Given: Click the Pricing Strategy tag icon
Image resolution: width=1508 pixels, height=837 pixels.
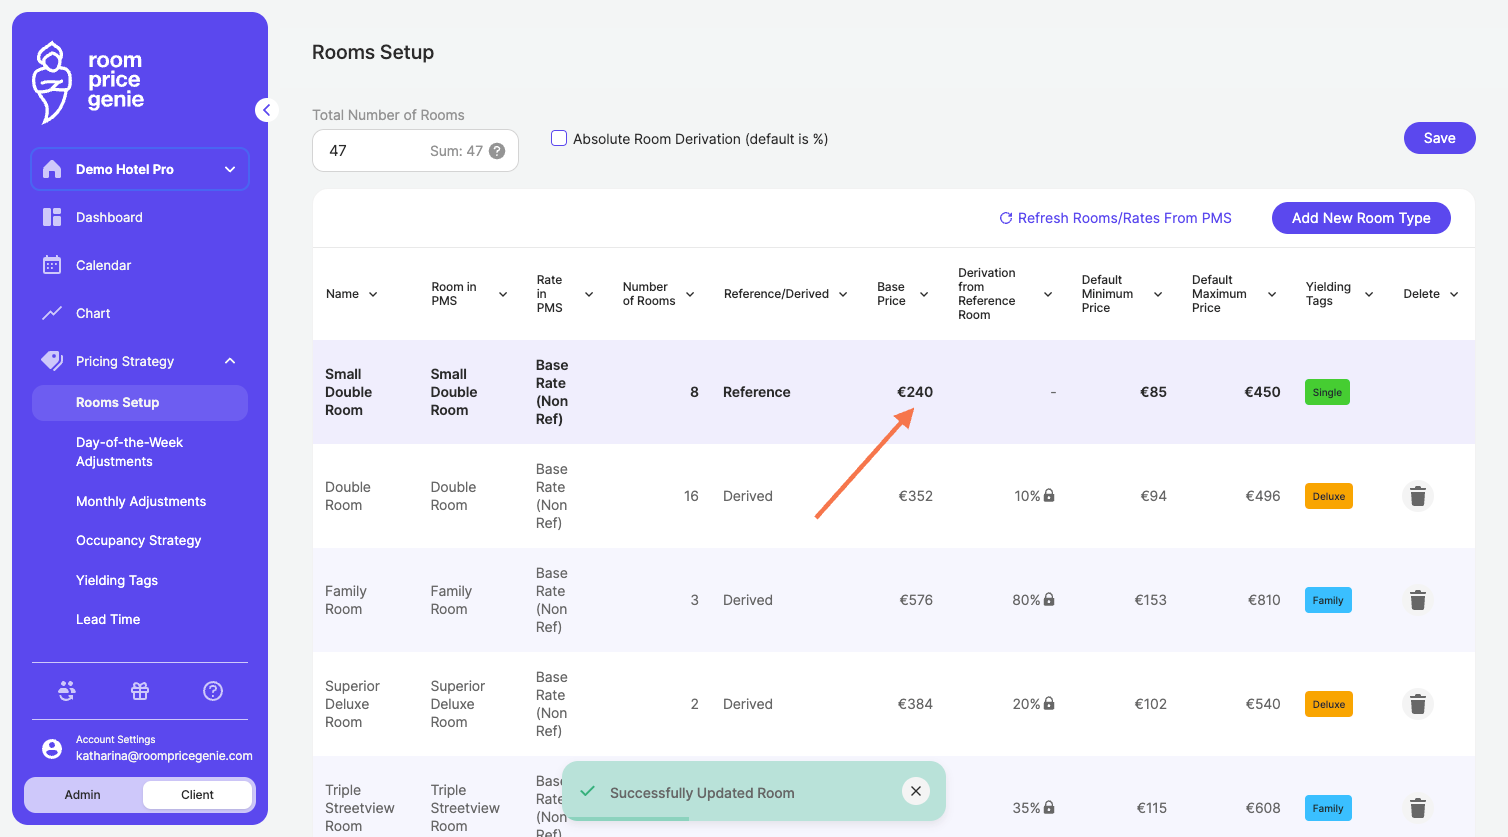Looking at the screenshot, I should click(x=52, y=361).
